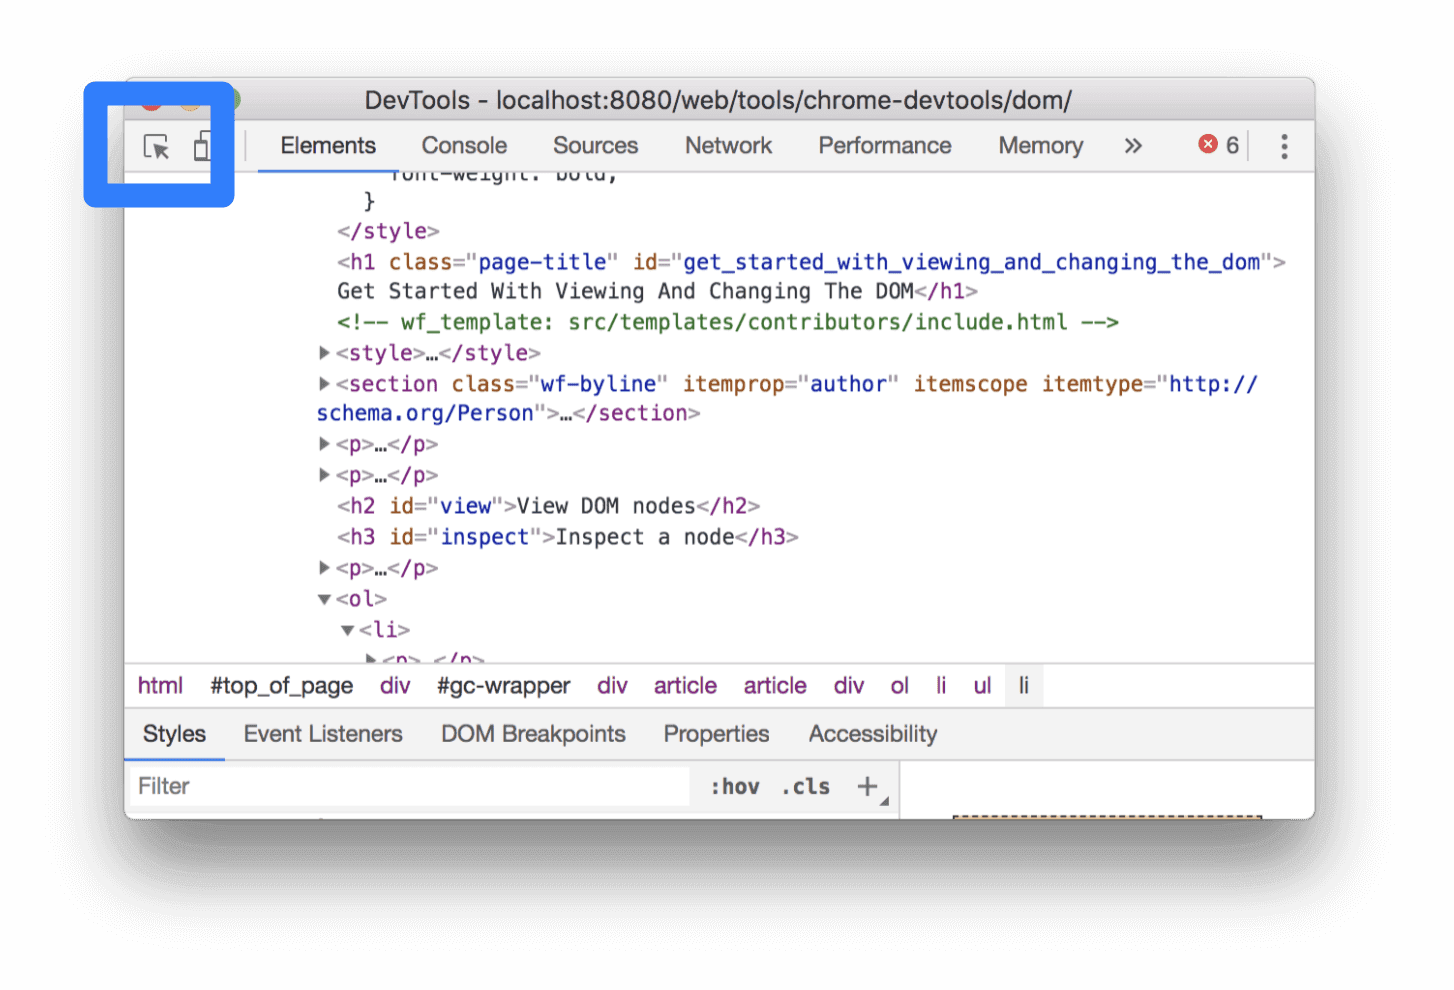Screen dimensions: 1454x990
Task: Switch to the Network panel
Action: 727,145
